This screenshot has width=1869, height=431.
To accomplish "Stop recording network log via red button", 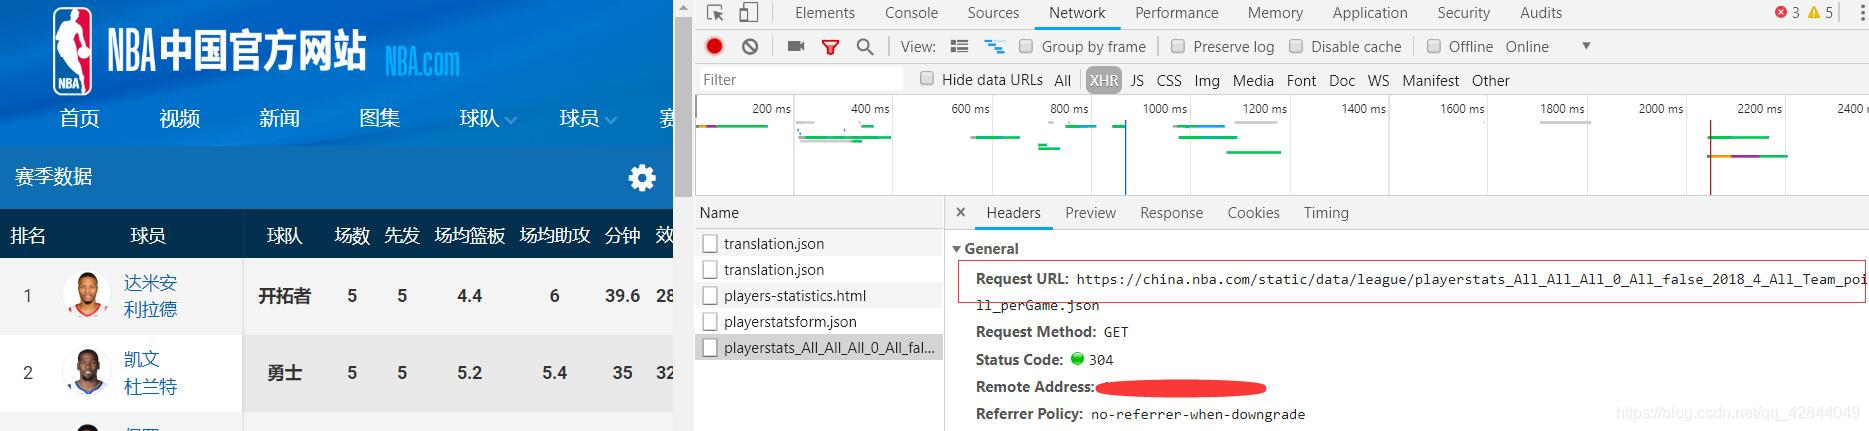I will click(714, 46).
